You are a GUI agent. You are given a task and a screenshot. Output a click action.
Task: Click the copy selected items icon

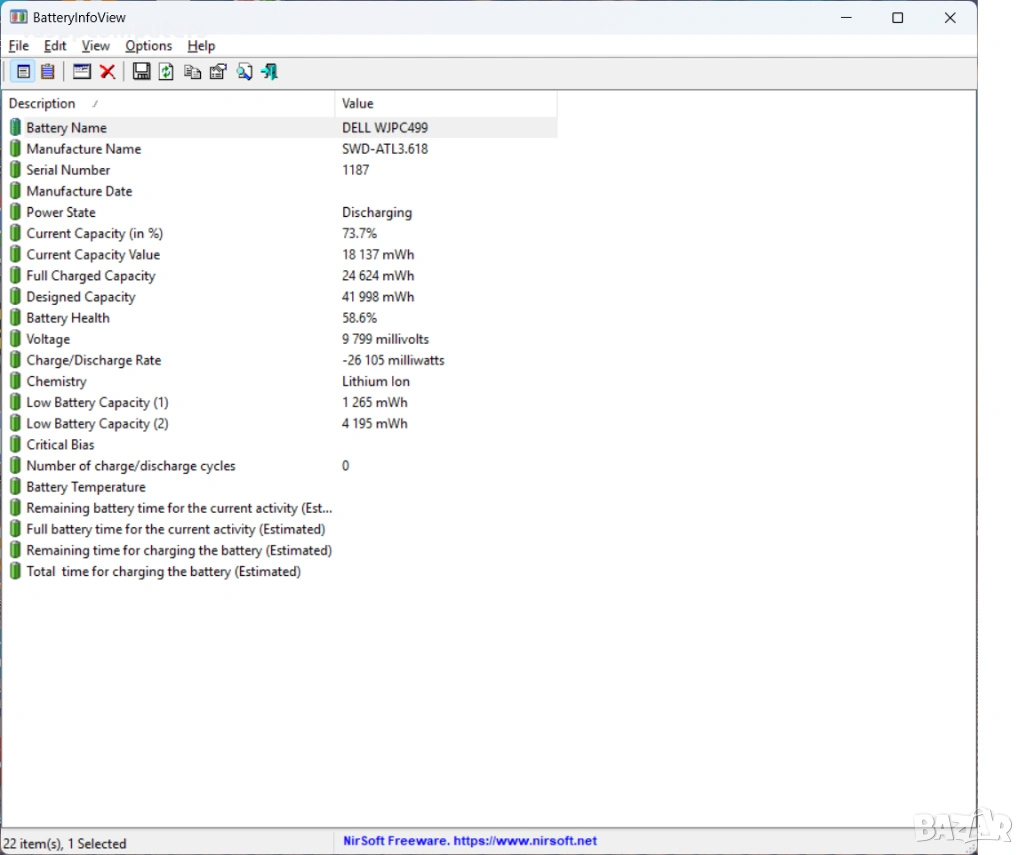point(193,72)
